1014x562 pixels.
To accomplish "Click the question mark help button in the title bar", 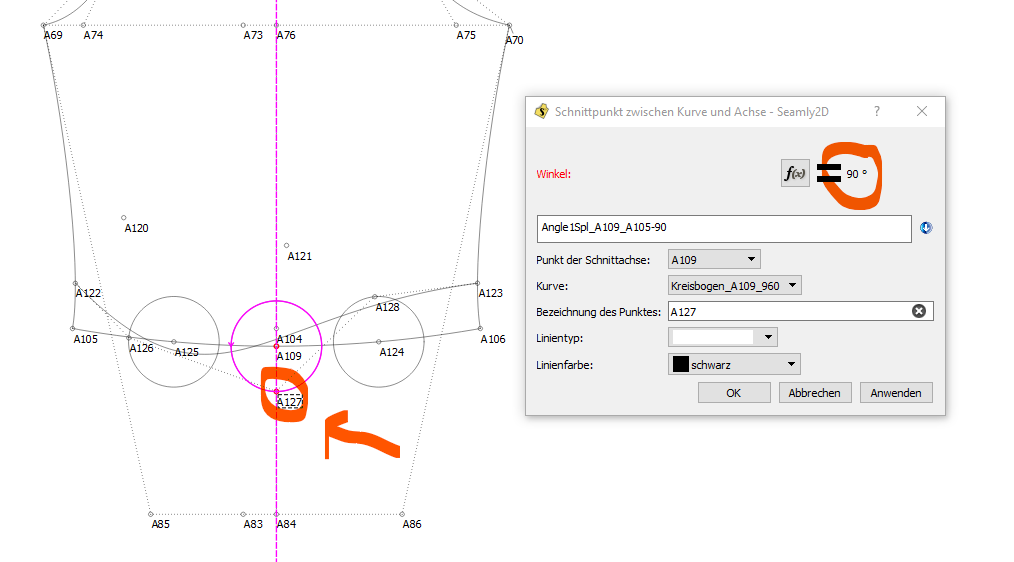I will click(x=877, y=112).
